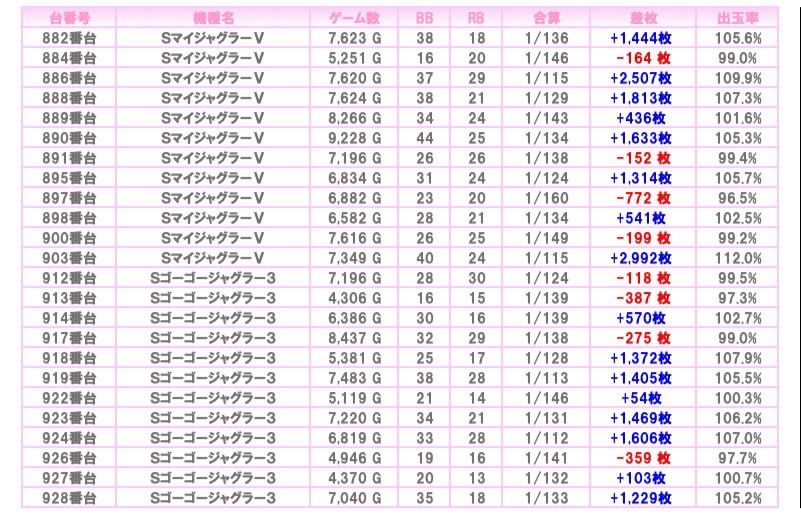Click BB count 44 in row 890番台

[425, 138]
